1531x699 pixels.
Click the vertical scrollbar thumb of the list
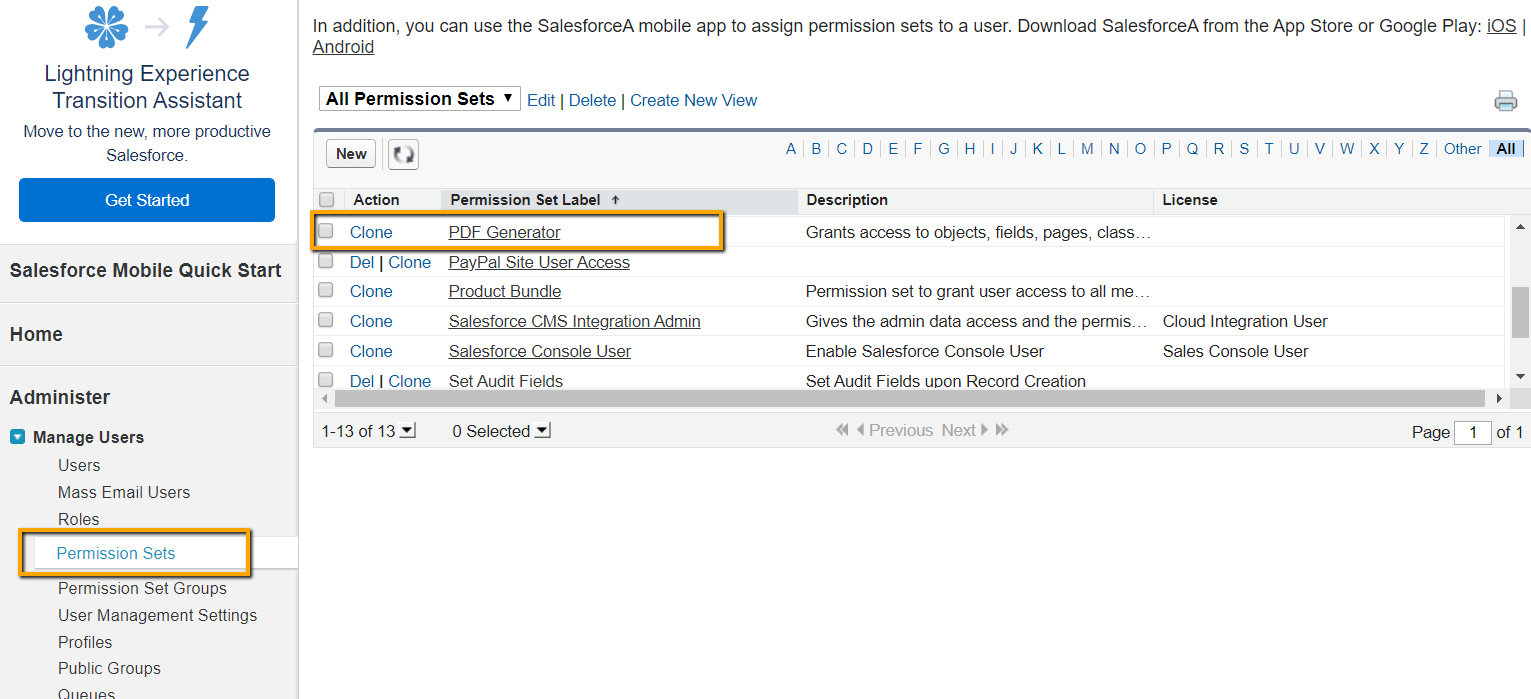(1521, 312)
